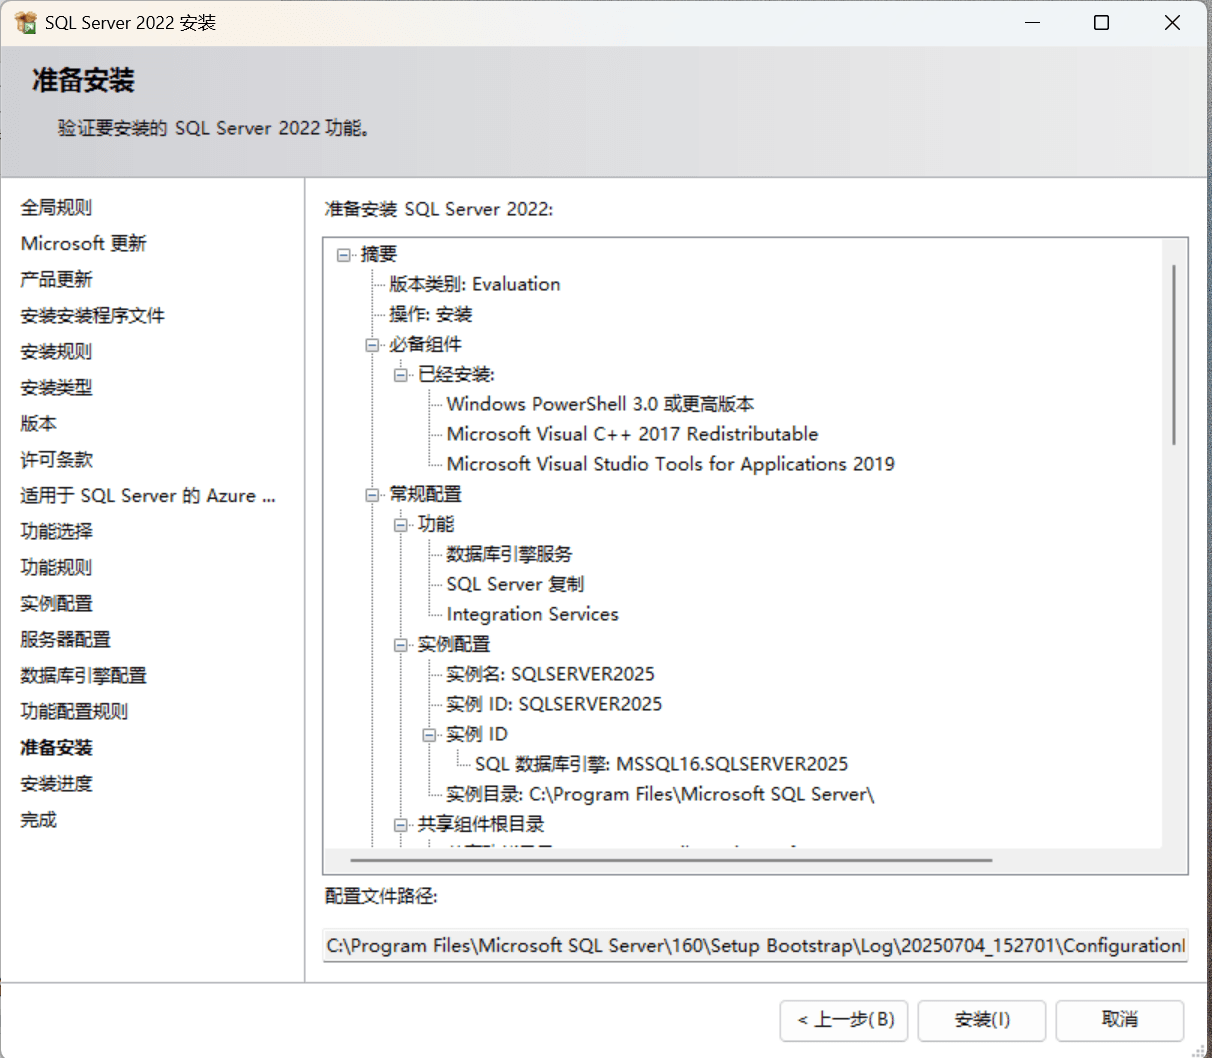Select the 实例 ID: SQLSERVER2025 row

[554, 704]
